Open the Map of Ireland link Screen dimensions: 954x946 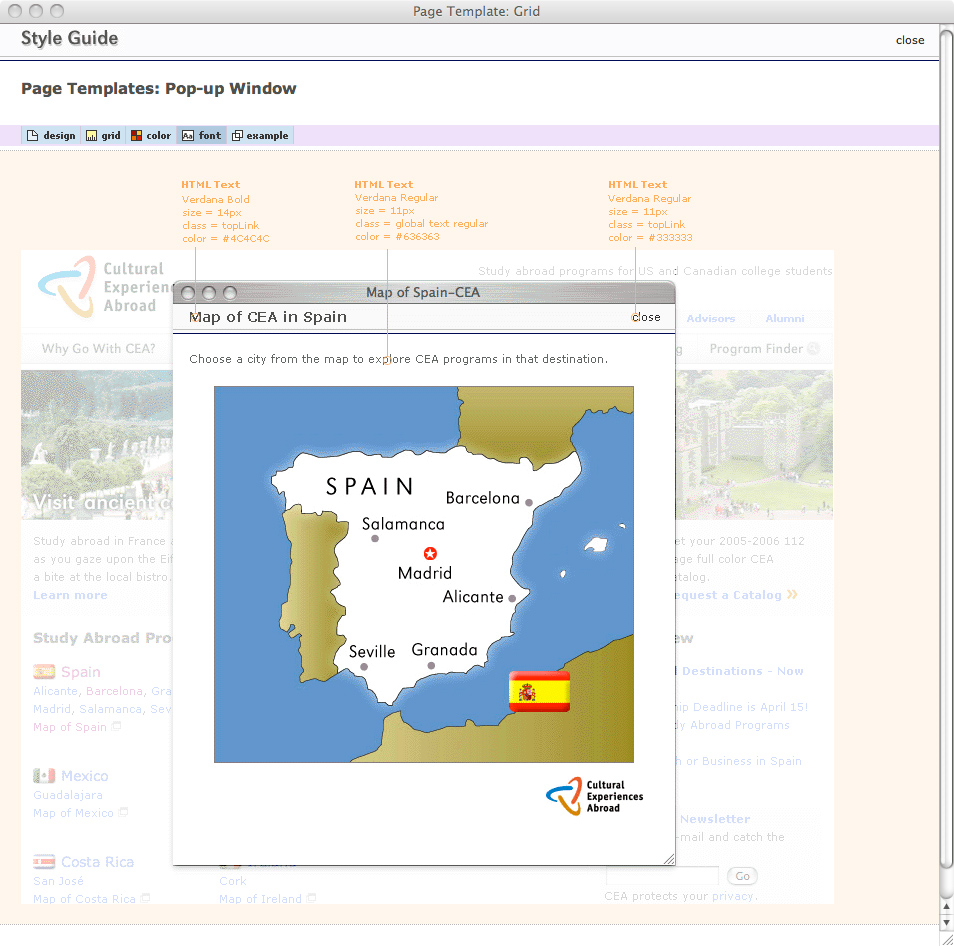point(260,899)
